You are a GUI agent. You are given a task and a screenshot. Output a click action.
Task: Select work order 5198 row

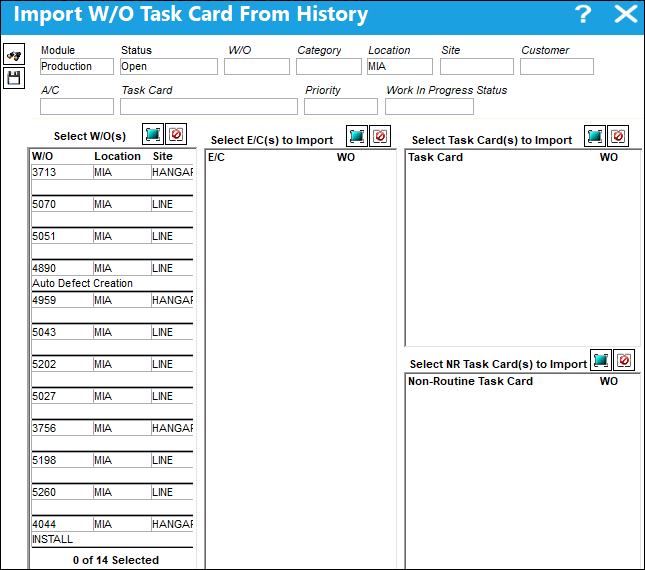[112, 461]
